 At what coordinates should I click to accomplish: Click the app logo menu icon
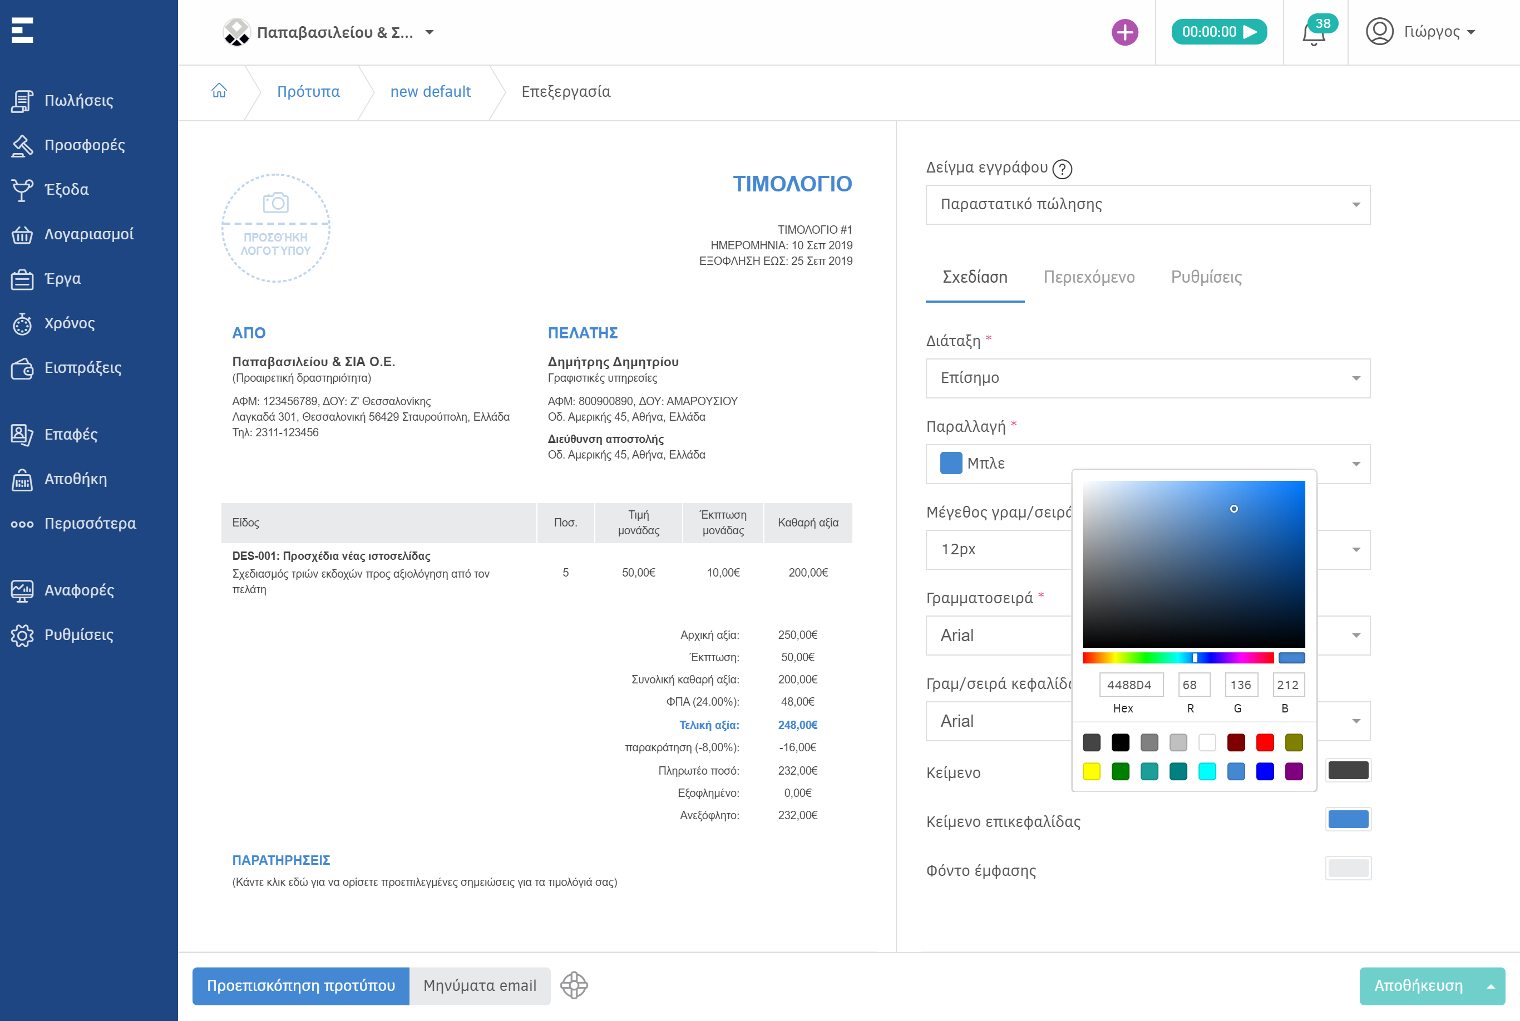22,31
